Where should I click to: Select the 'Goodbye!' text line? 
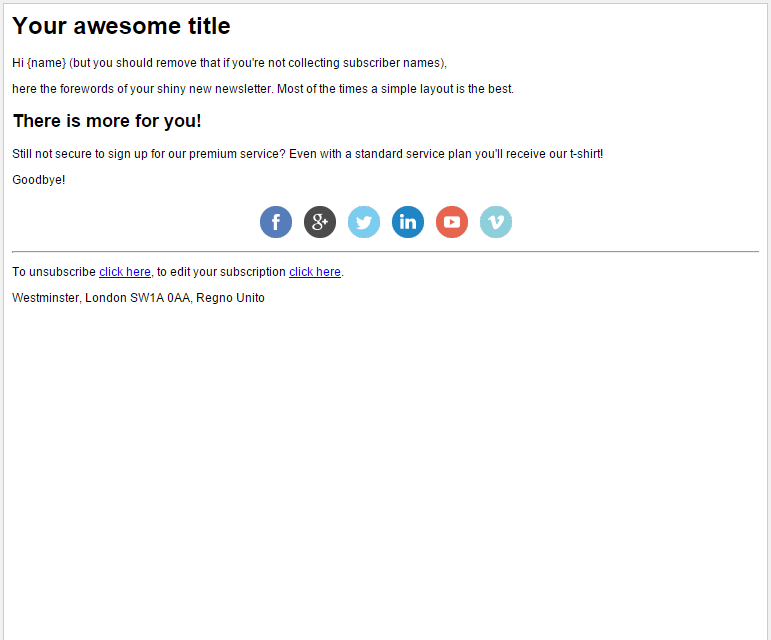(x=39, y=180)
